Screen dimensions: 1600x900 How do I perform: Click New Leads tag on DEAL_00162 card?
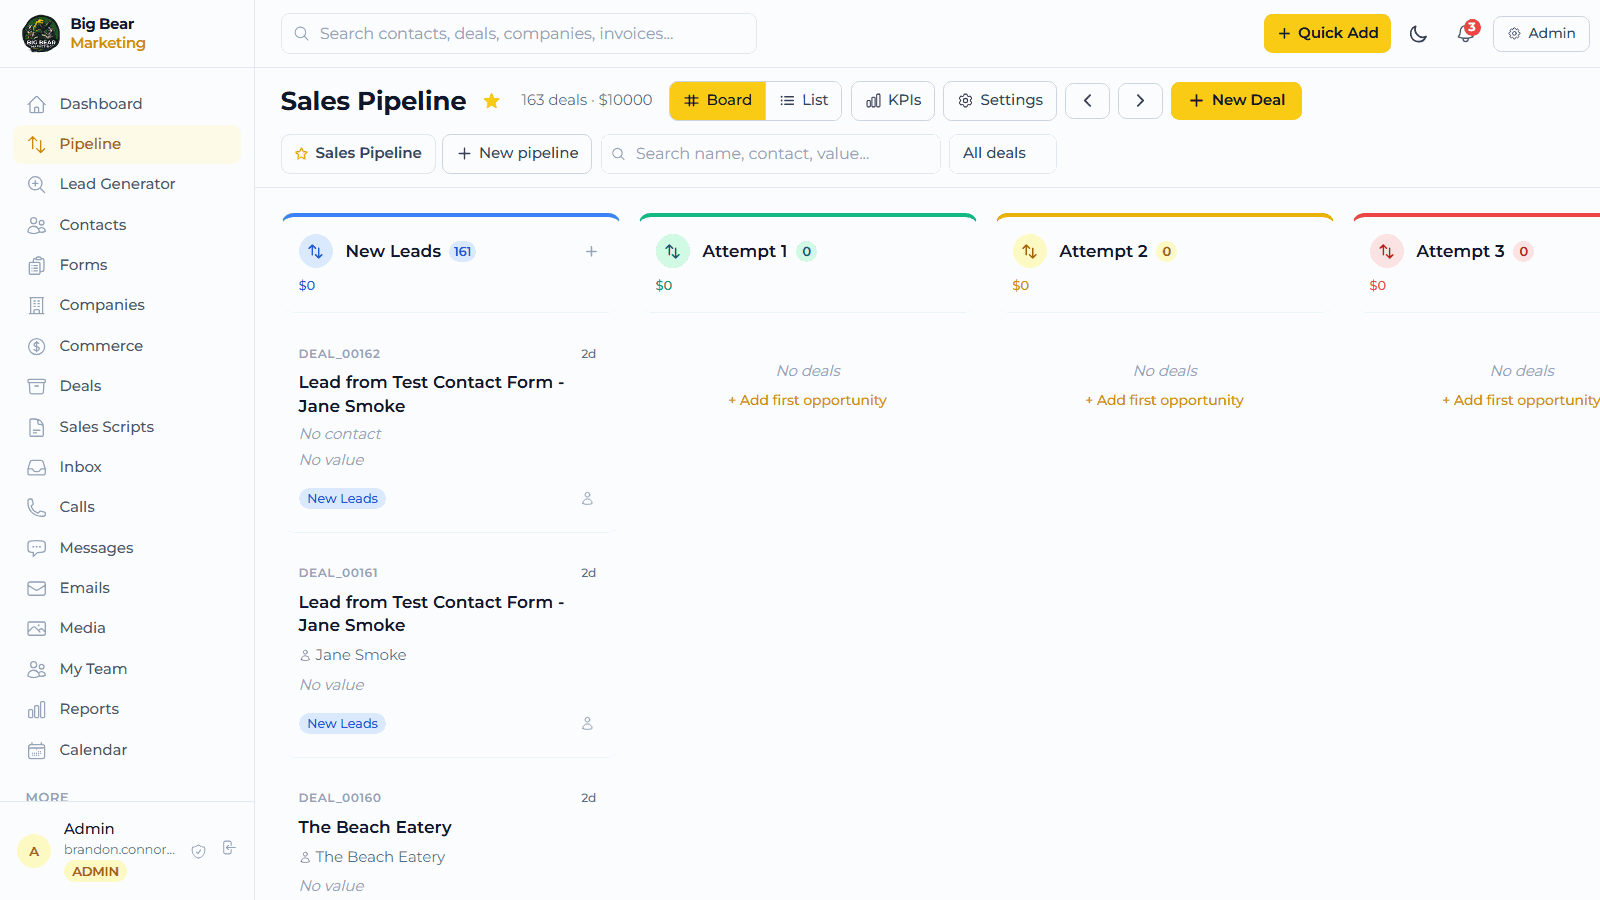pyautogui.click(x=342, y=499)
